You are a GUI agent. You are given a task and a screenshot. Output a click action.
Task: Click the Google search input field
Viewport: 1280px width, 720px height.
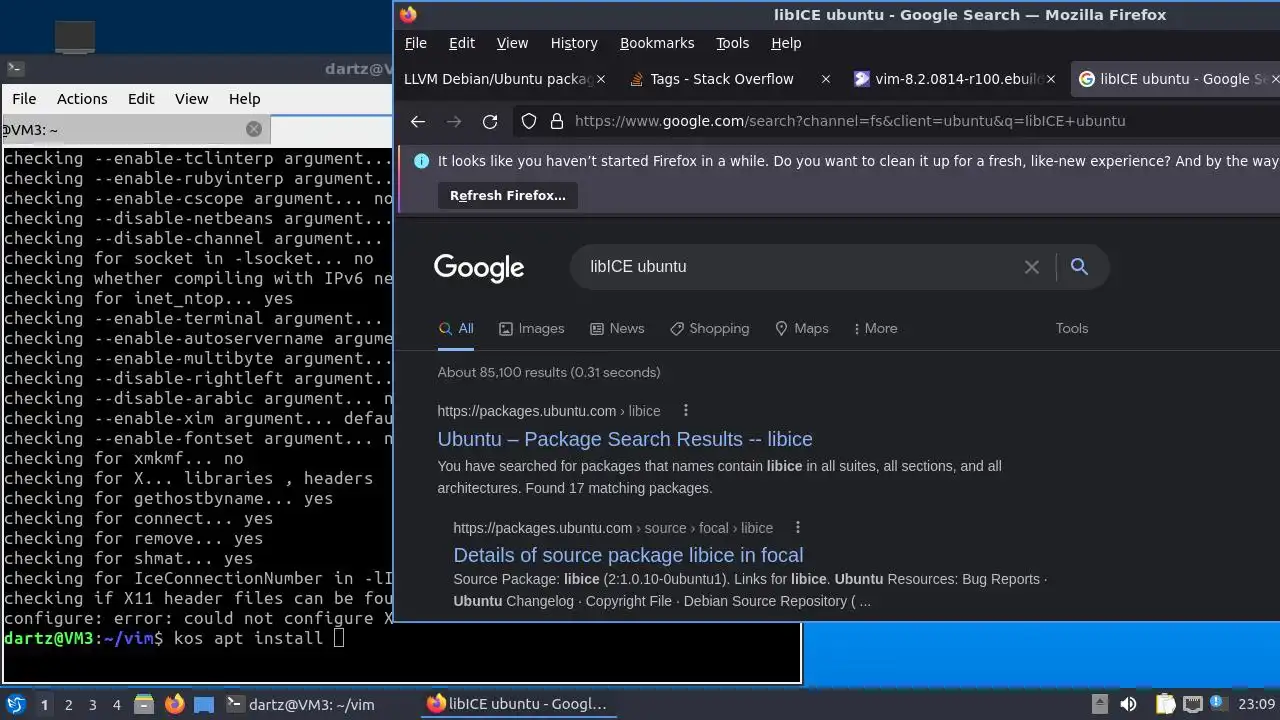pos(800,267)
